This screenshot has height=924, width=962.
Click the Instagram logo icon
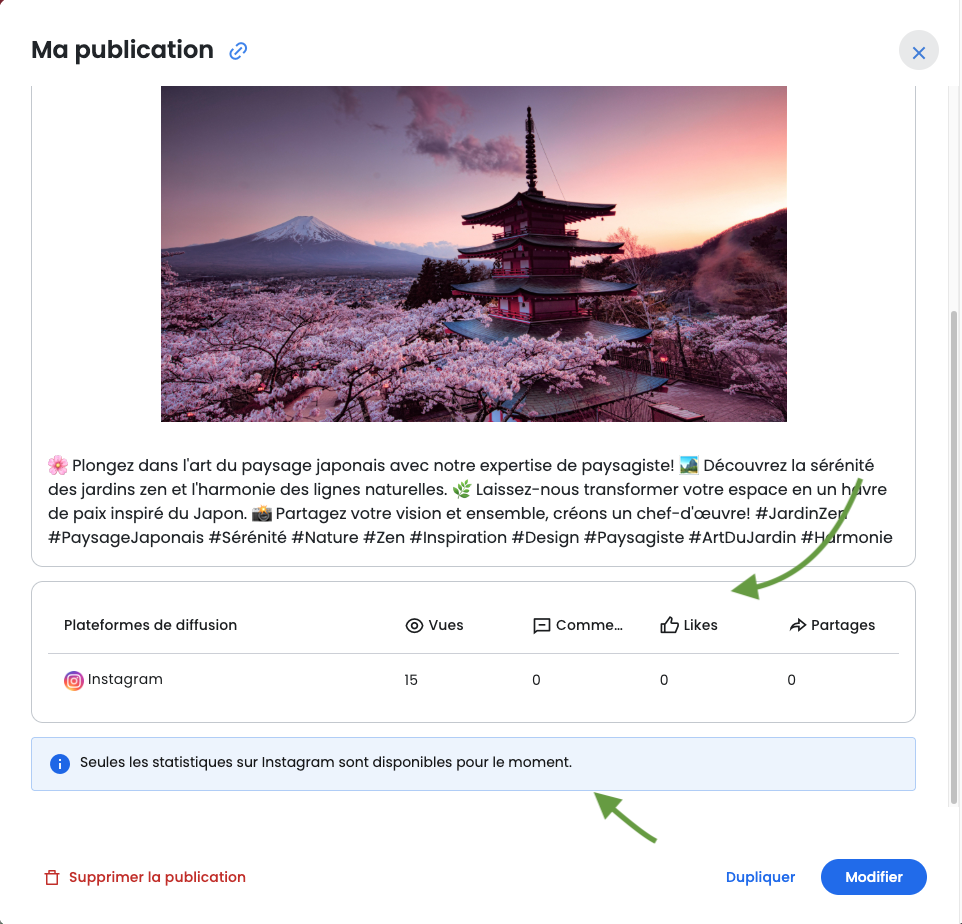click(x=74, y=681)
